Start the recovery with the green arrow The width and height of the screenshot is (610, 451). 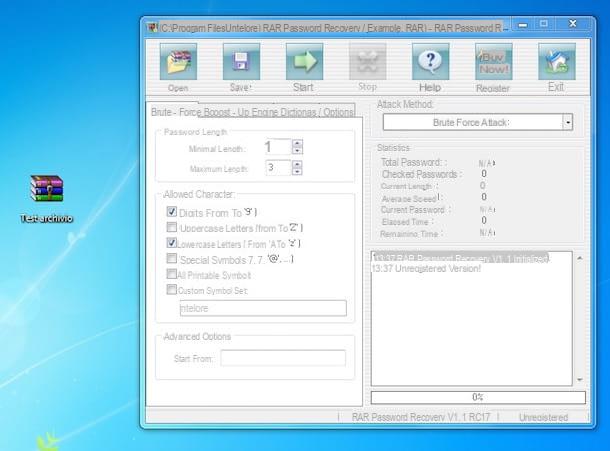click(x=304, y=61)
